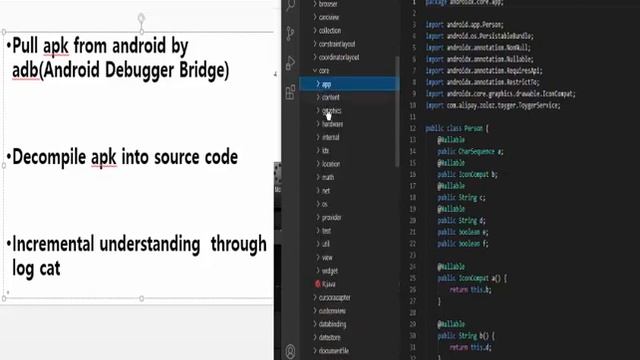This screenshot has width=640, height=360.
Task: Click the slide text 'log cat'
Action: (36, 269)
